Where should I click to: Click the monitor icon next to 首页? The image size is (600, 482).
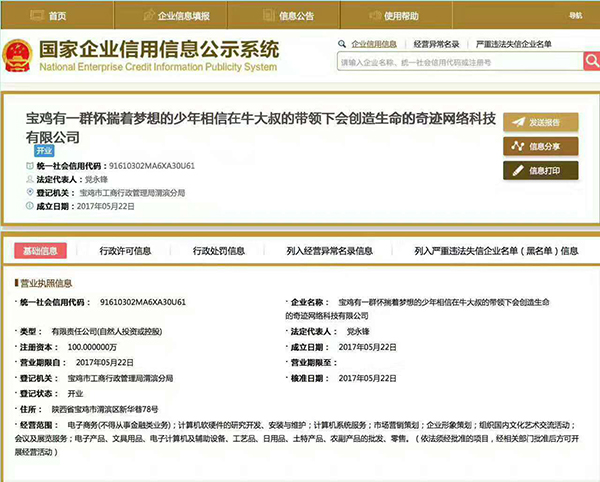pyautogui.click(x=37, y=15)
